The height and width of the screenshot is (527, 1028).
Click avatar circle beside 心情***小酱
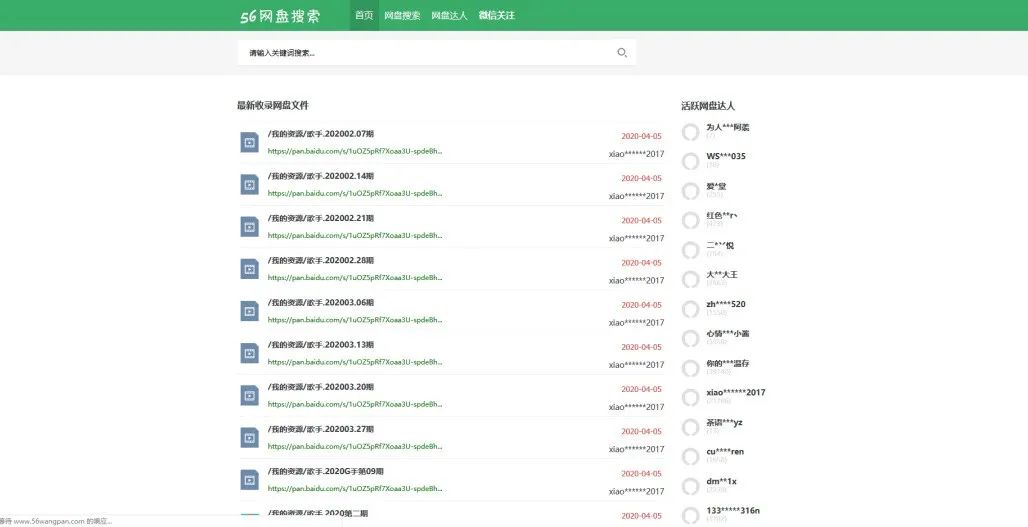(x=690, y=338)
